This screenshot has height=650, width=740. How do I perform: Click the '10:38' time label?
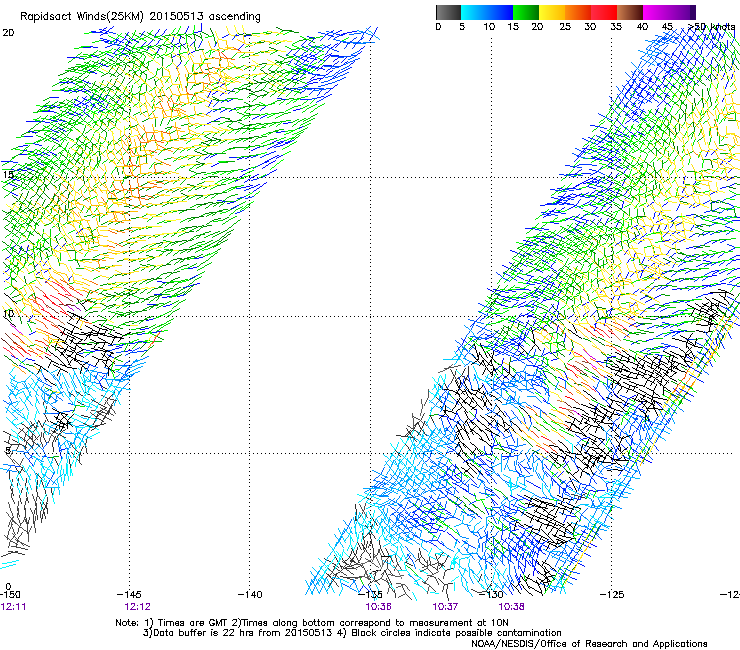click(512, 607)
